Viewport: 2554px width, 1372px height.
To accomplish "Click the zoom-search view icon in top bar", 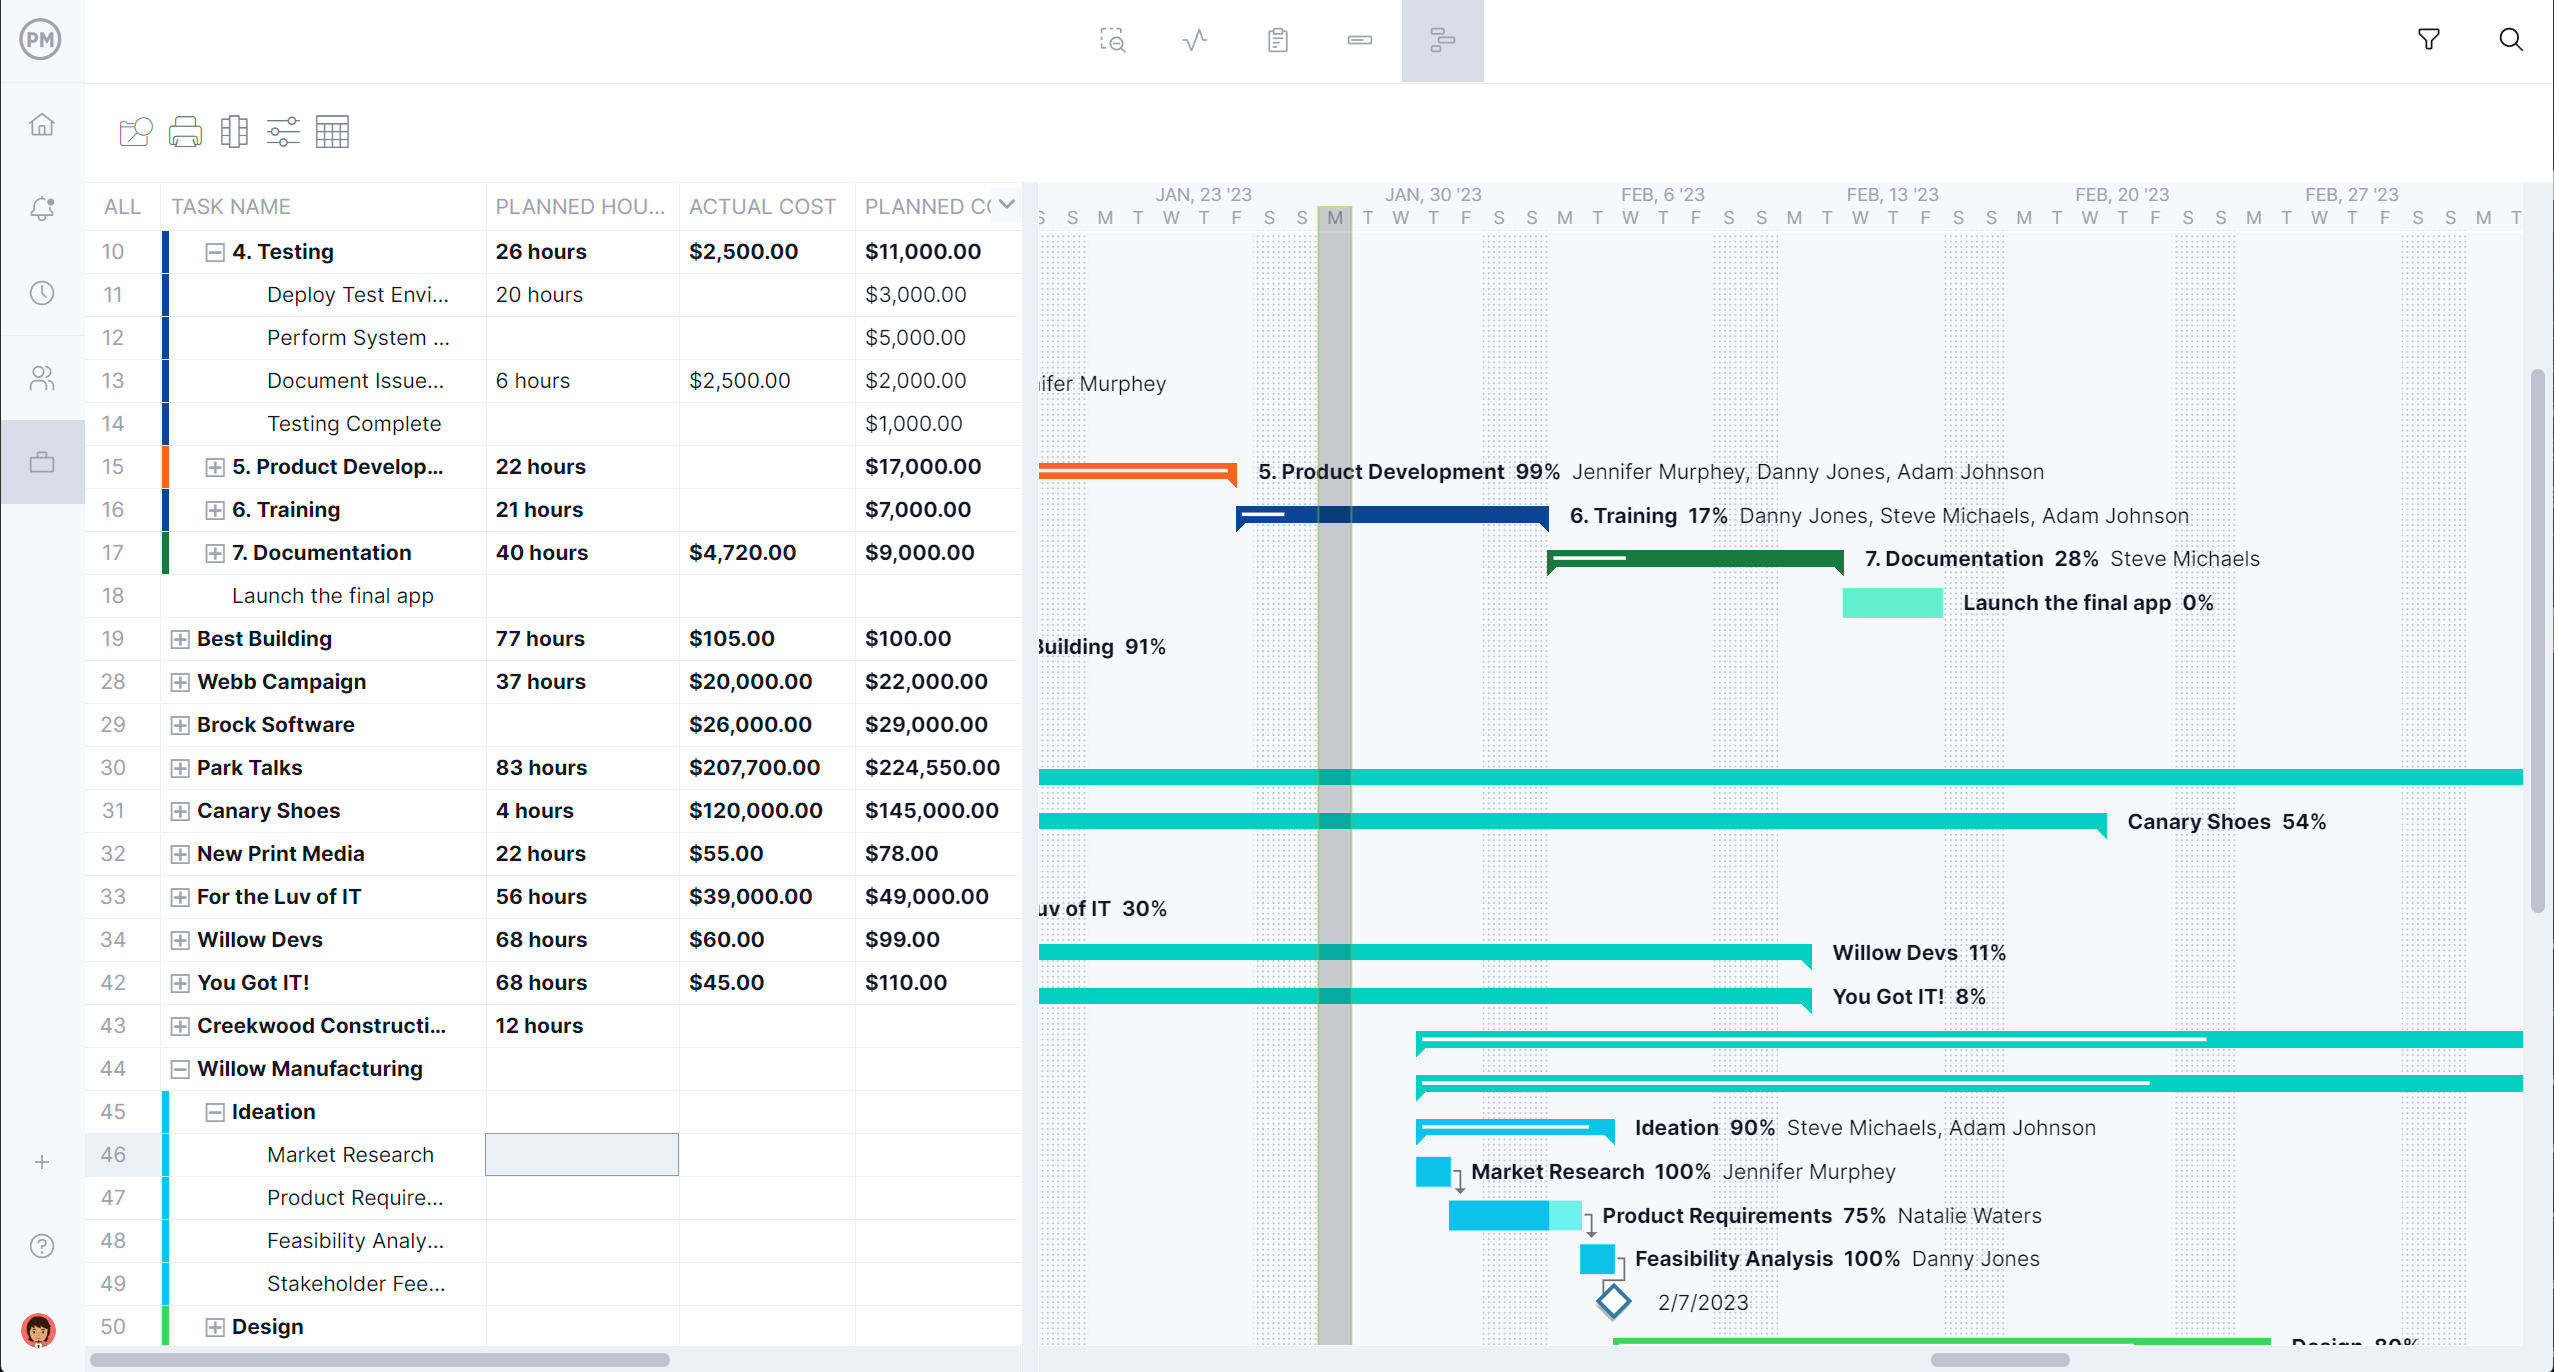I will 1113,40.
